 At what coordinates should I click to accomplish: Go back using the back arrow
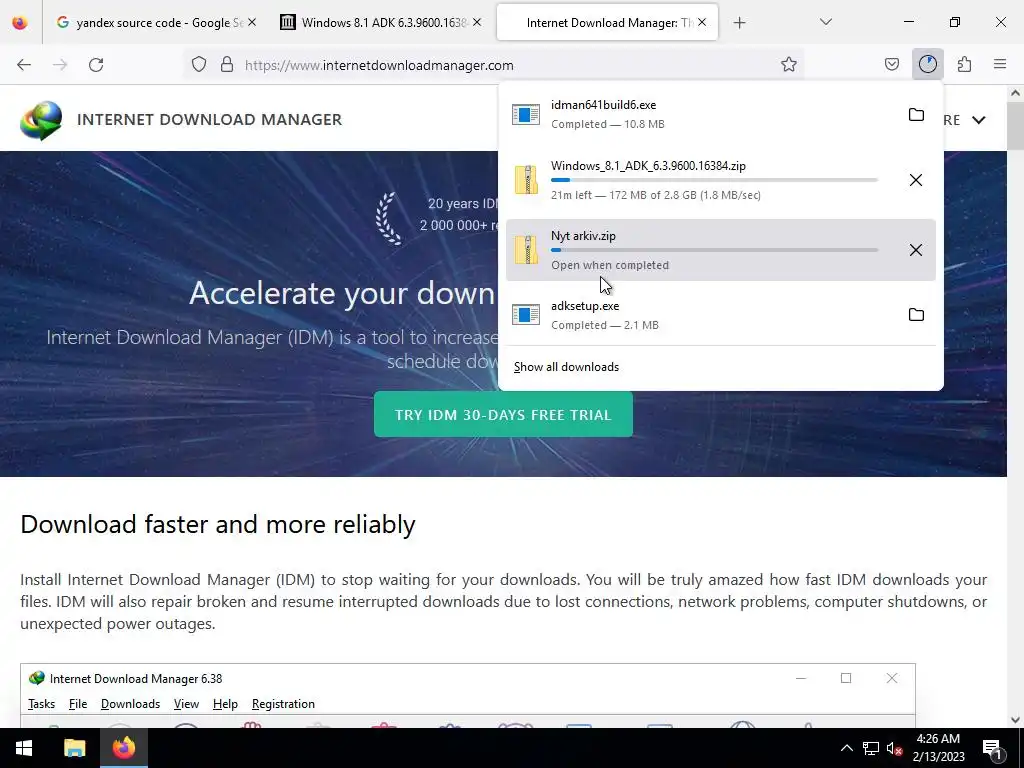pos(24,65)
